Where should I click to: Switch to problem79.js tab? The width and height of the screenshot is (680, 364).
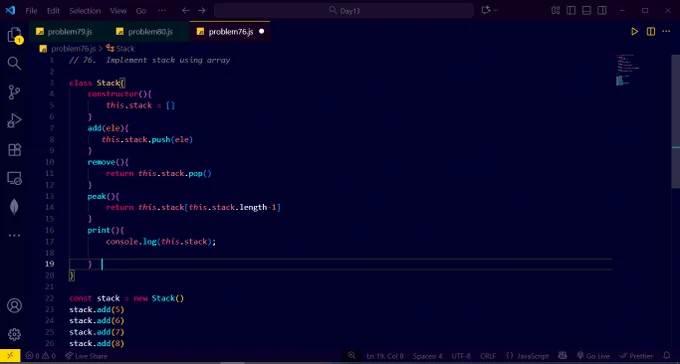coord(69,32)
